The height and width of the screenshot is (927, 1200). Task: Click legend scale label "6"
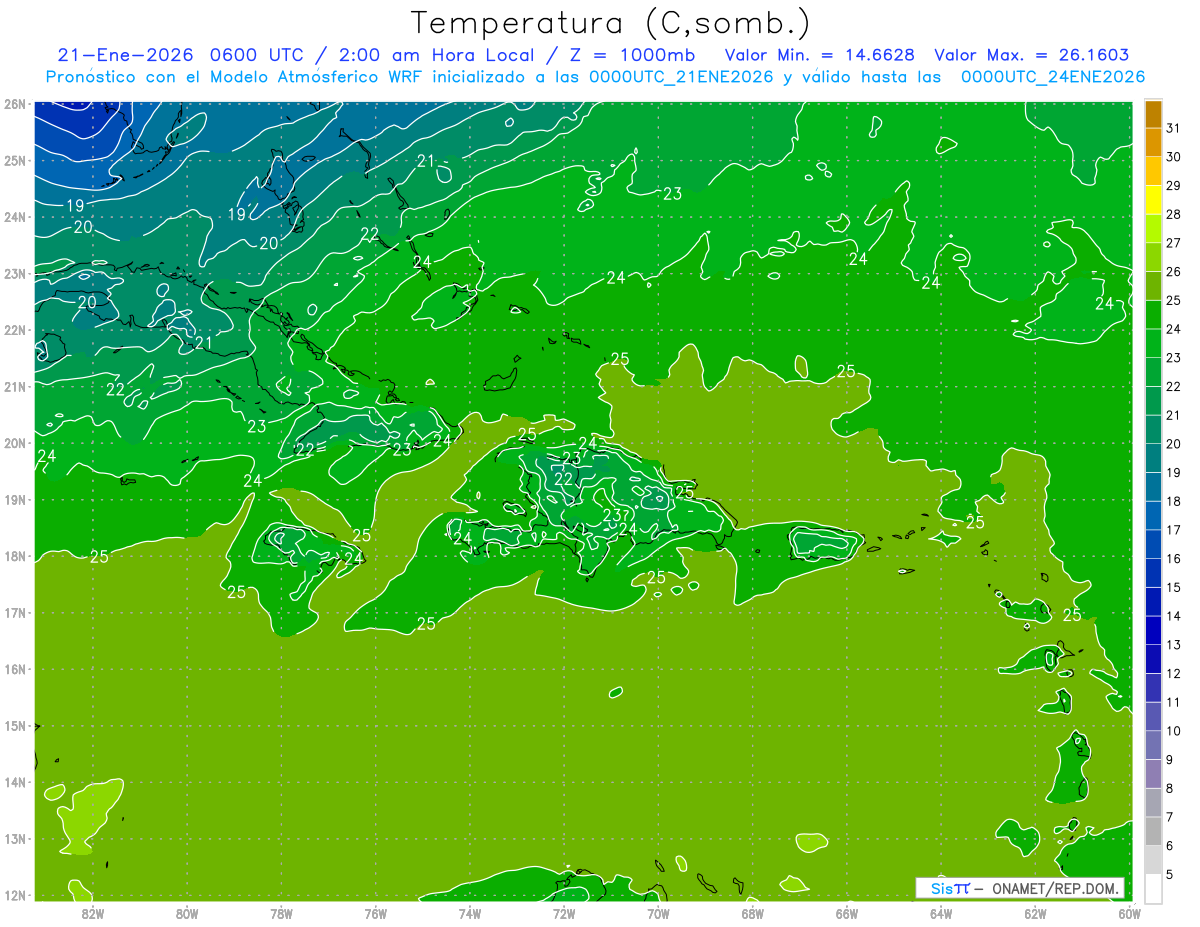coord(1170,846)
